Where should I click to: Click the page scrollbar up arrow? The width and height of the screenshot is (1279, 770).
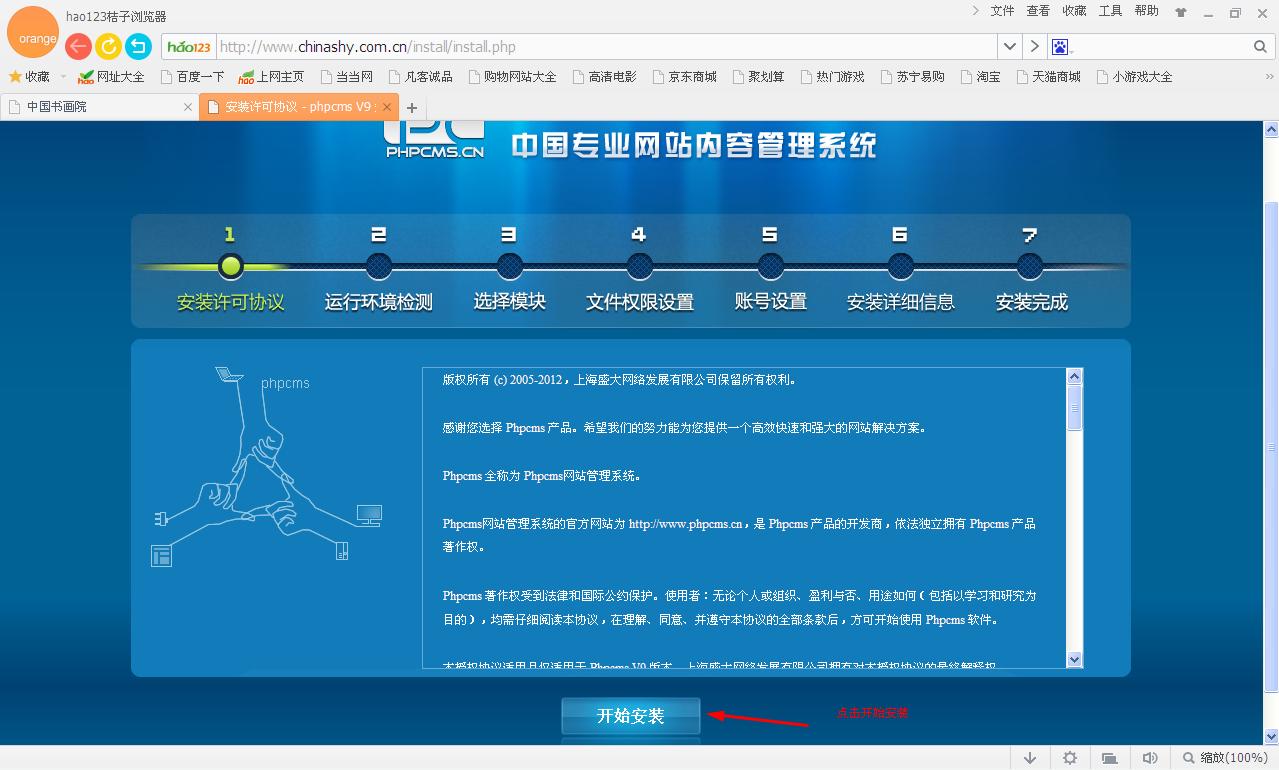(x=1272, y=130)
